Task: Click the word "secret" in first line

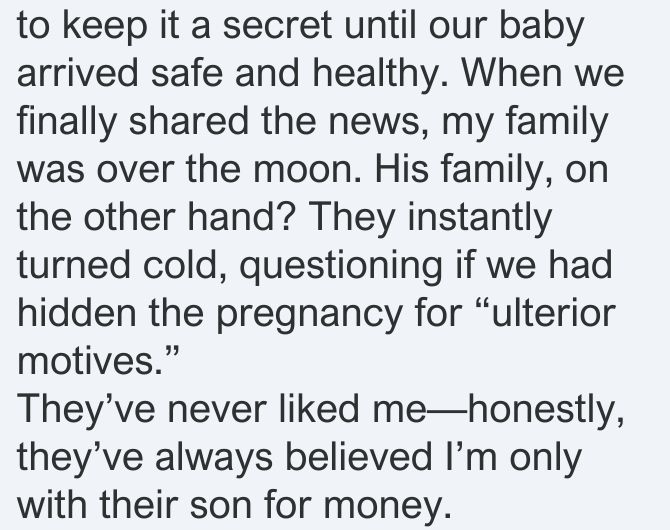Action: (277, 26)
